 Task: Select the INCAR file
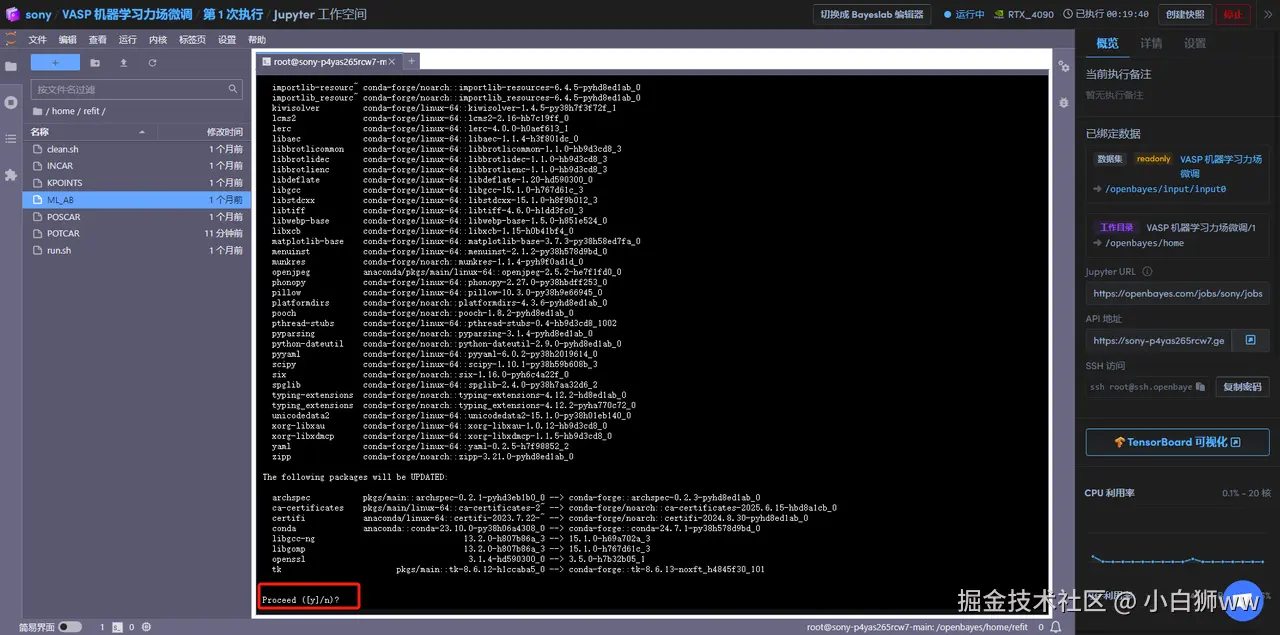(136, 166)
